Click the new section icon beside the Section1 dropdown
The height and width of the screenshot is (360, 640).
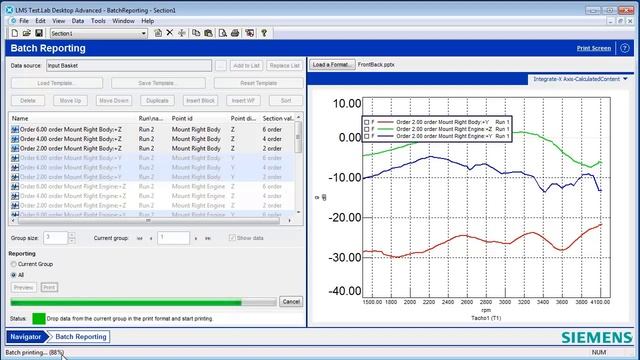[158, 33]
